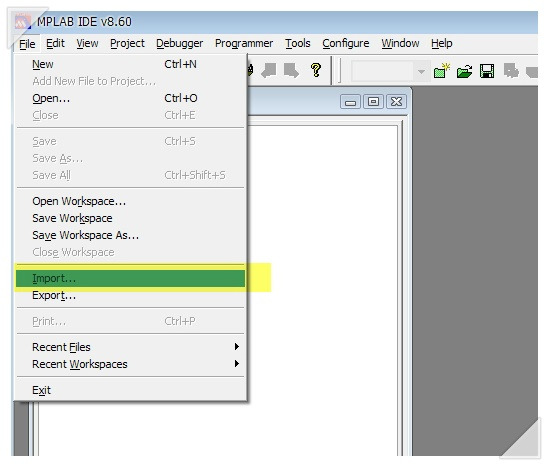Choose Save Workspace menu entry

(130, 218)
